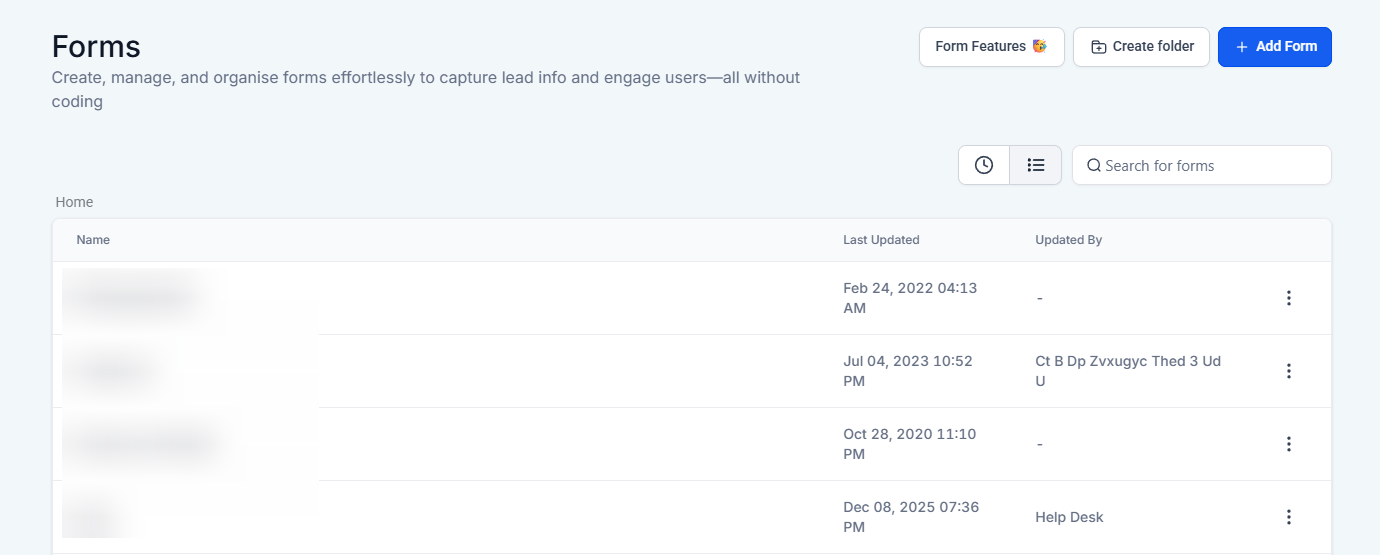Image resolution: width=1380 pixels, height=555 pixels.
Task: Click the blue Add Form button
Action: click(x=1274, y=47)
